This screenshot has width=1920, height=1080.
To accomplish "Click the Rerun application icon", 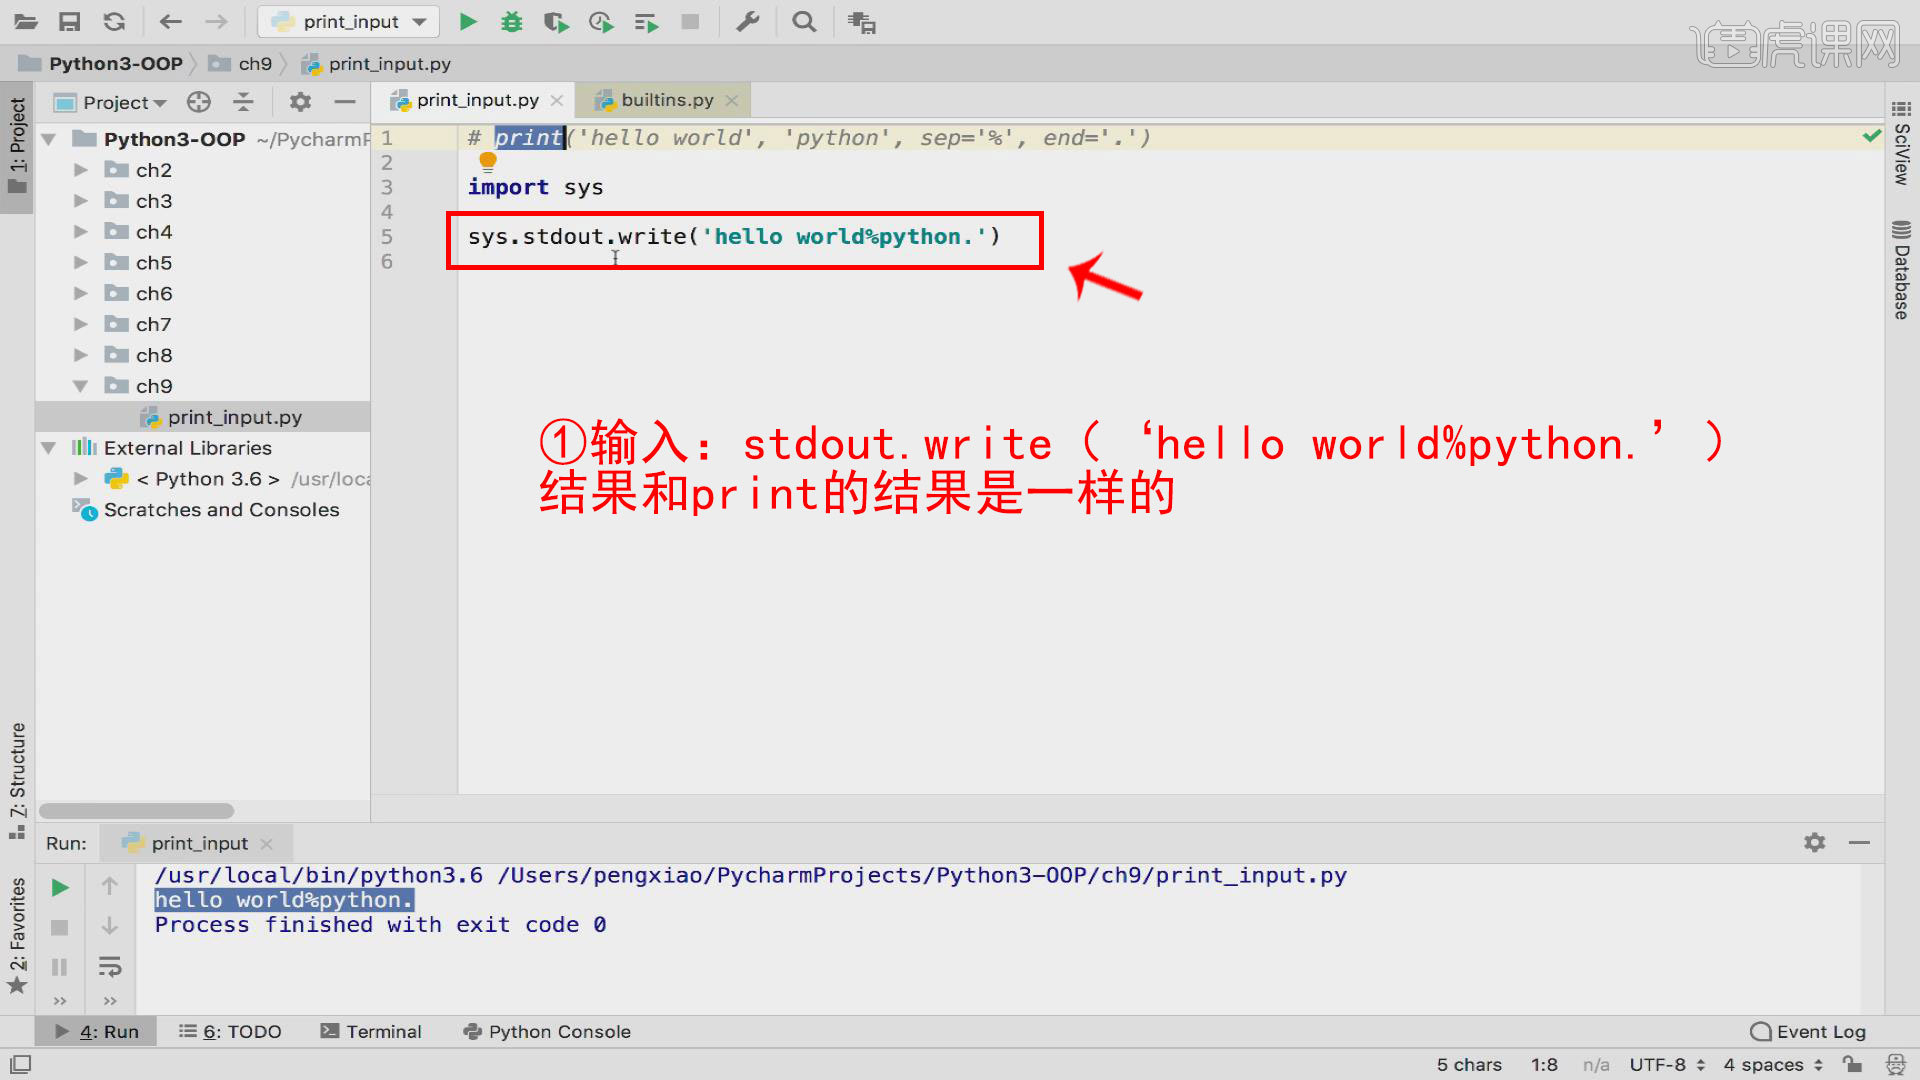I will tap(59, 886).
